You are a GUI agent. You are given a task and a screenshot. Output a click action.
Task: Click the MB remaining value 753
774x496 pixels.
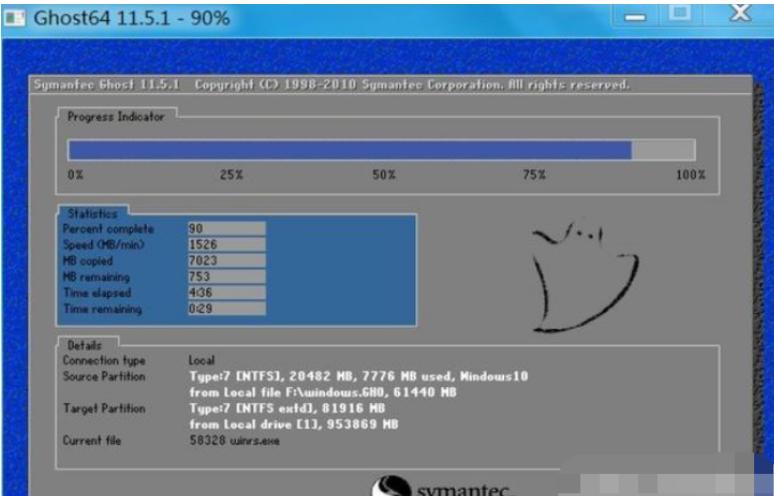coord(227,276)
